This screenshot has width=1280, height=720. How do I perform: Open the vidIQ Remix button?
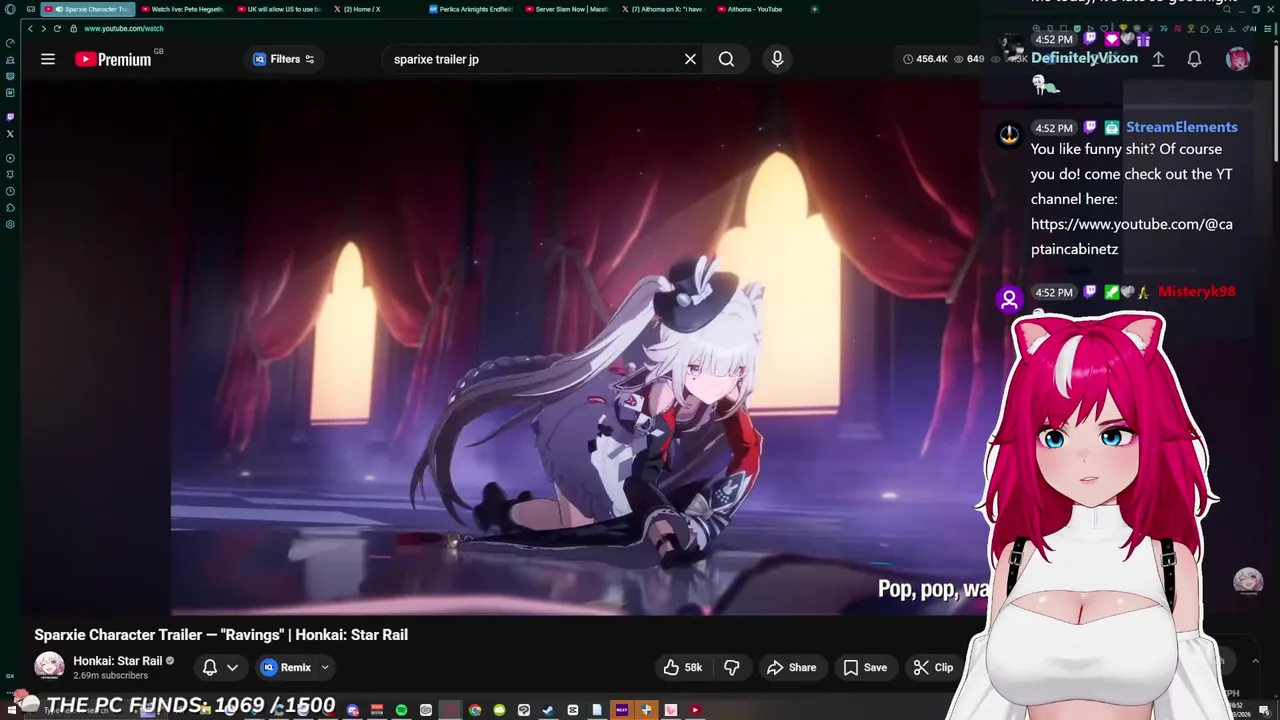point(287,667)
